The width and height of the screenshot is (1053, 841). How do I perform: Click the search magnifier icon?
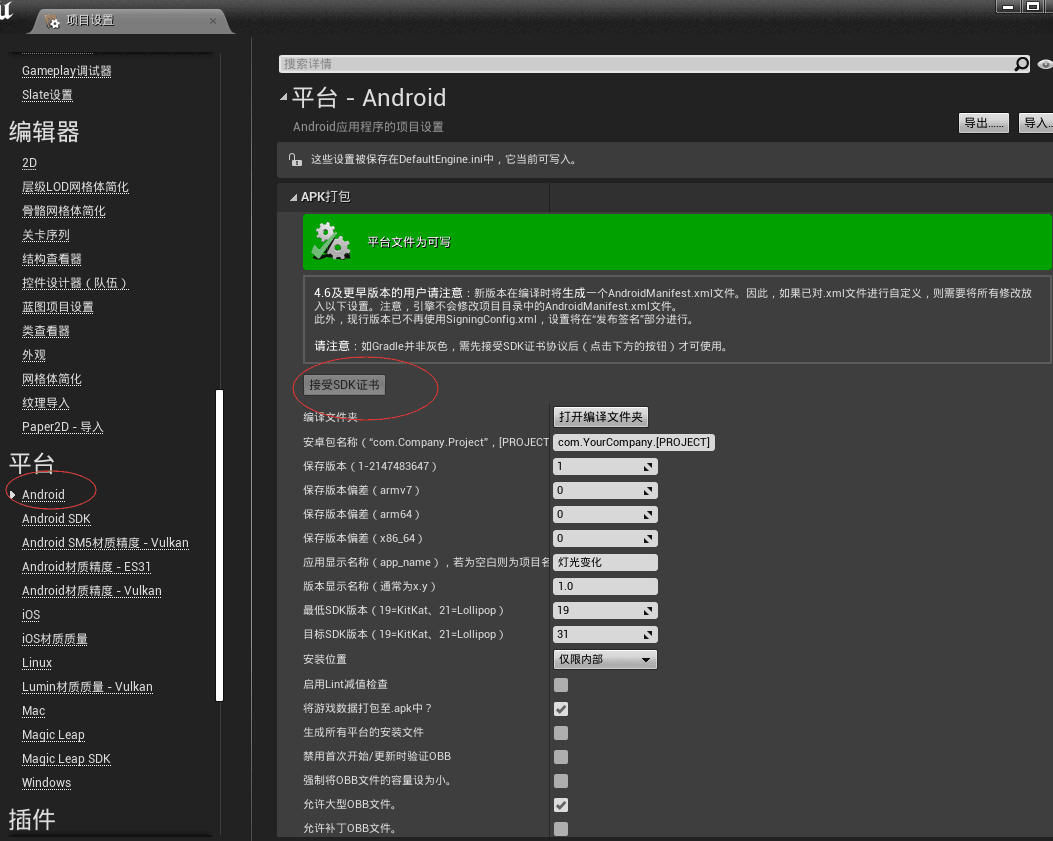(x=1021, y=64)
